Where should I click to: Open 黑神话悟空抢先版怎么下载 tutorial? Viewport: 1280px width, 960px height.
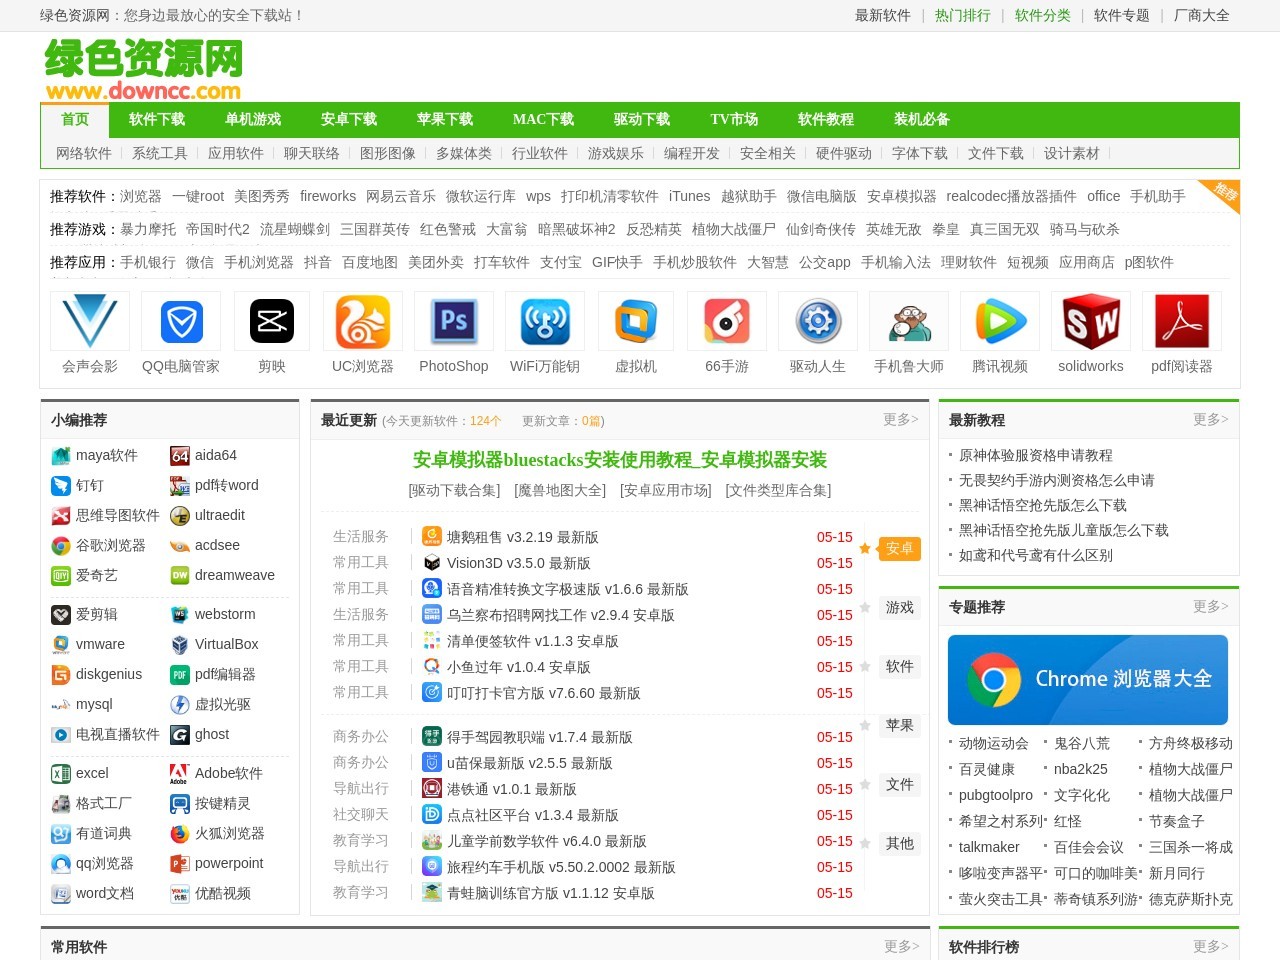click(x=1042, y=505)
